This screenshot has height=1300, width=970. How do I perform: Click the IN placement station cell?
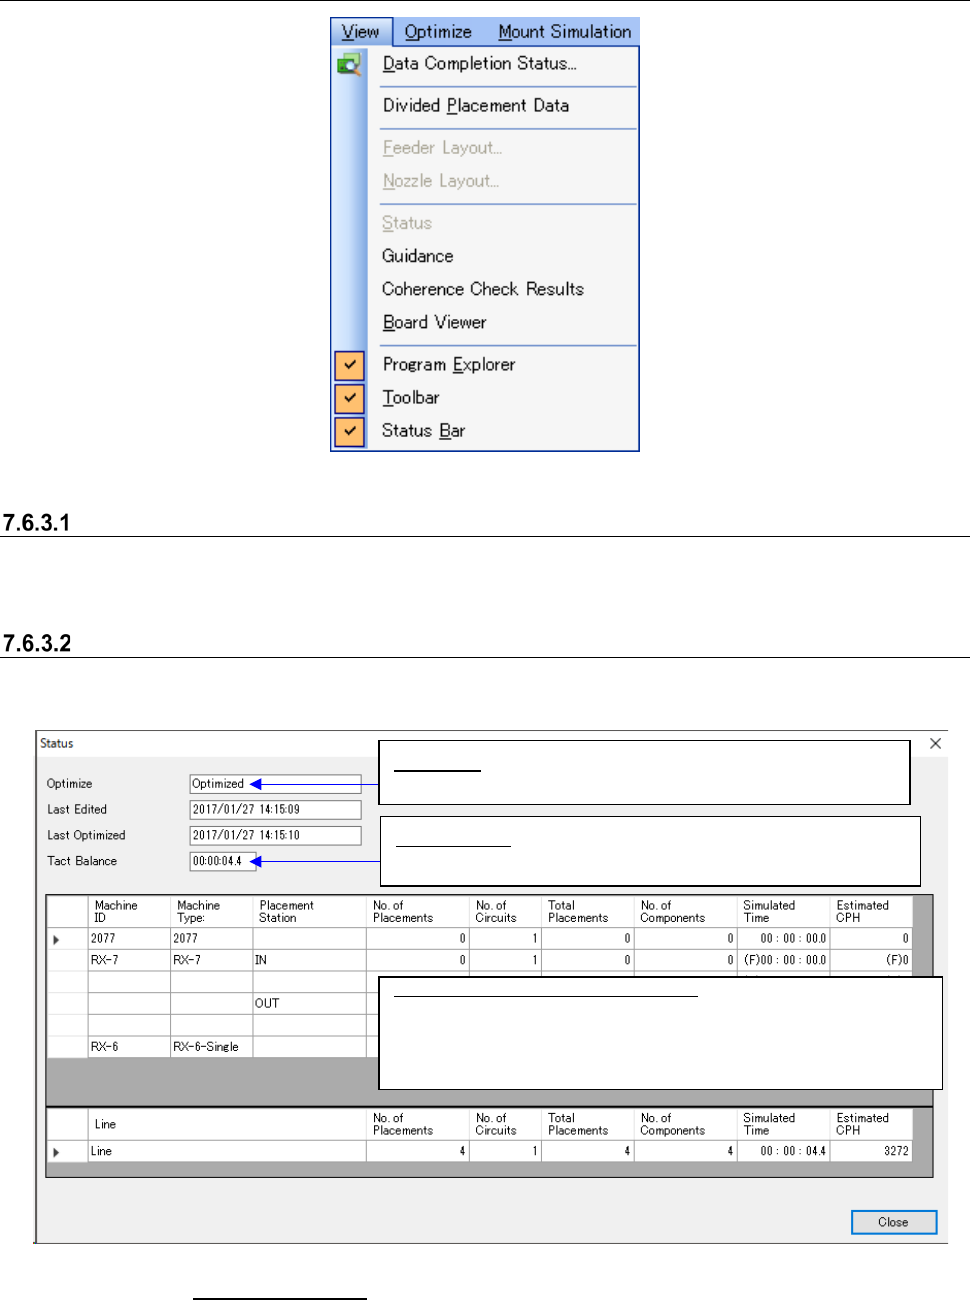coord(309,960)
